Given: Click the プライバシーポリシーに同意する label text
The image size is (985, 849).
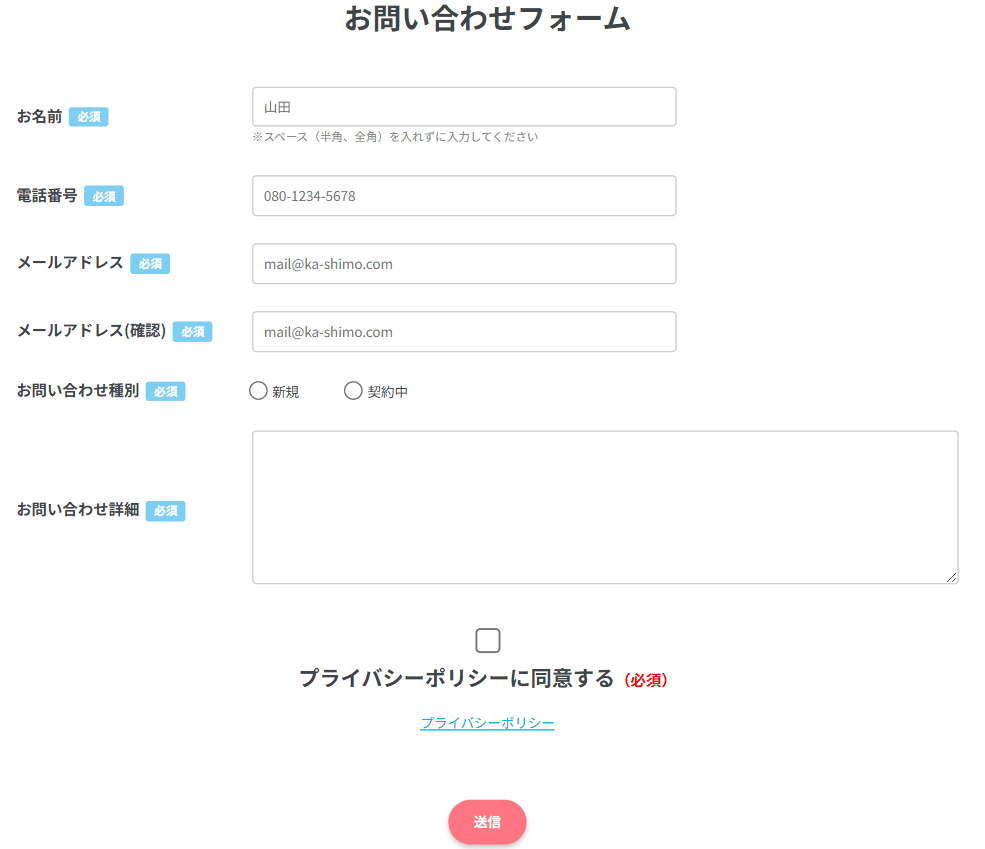Looking at the screenshot, I should (457, 679).
